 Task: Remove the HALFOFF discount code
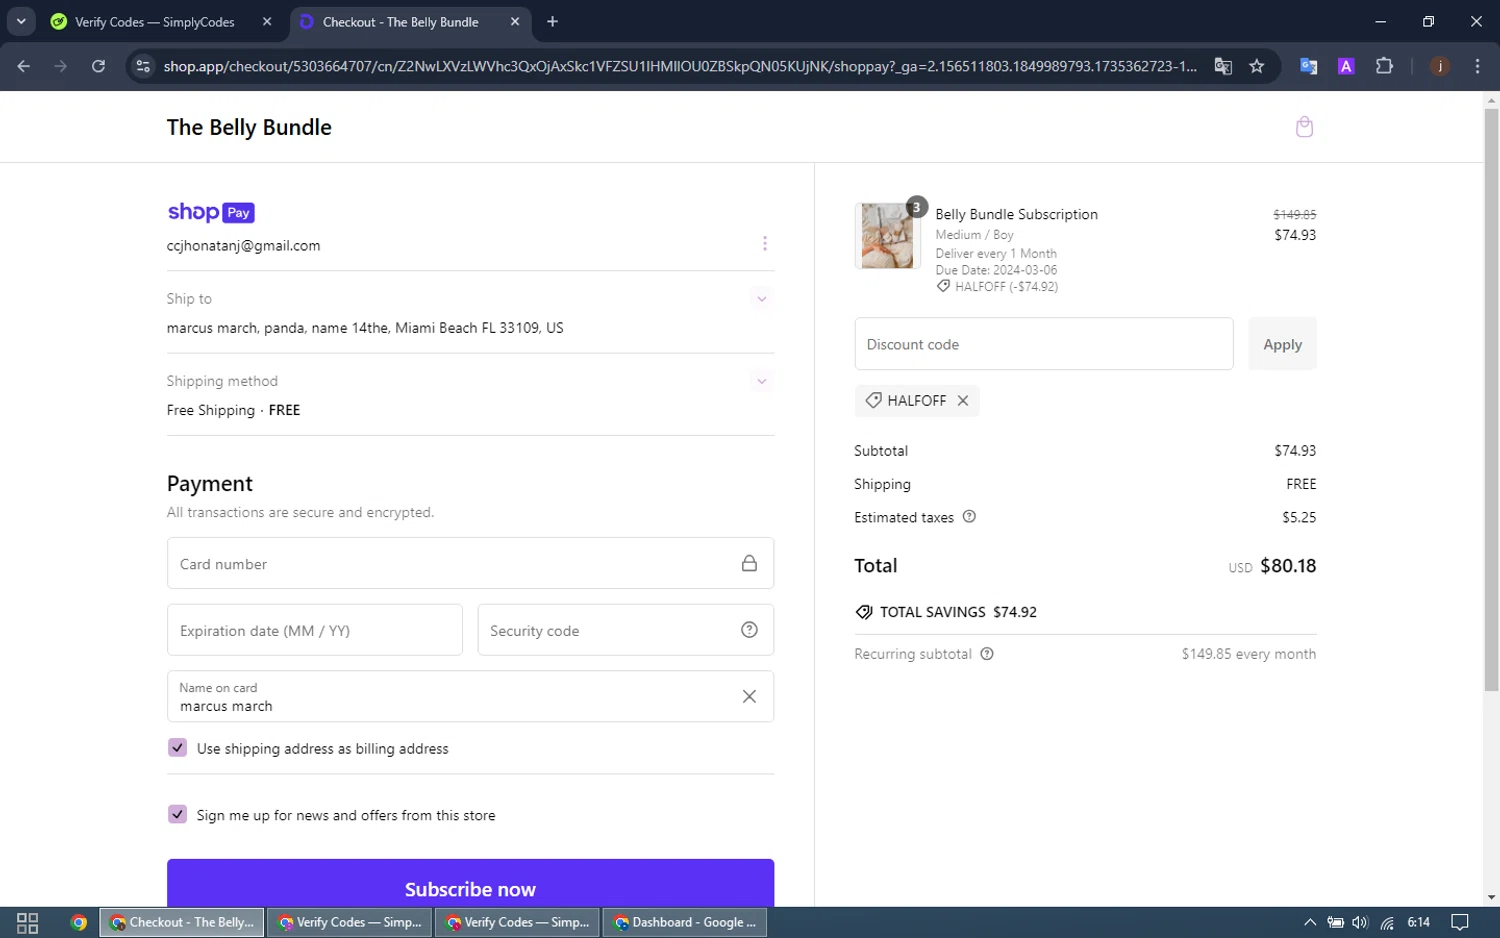(x=963, y=401)
